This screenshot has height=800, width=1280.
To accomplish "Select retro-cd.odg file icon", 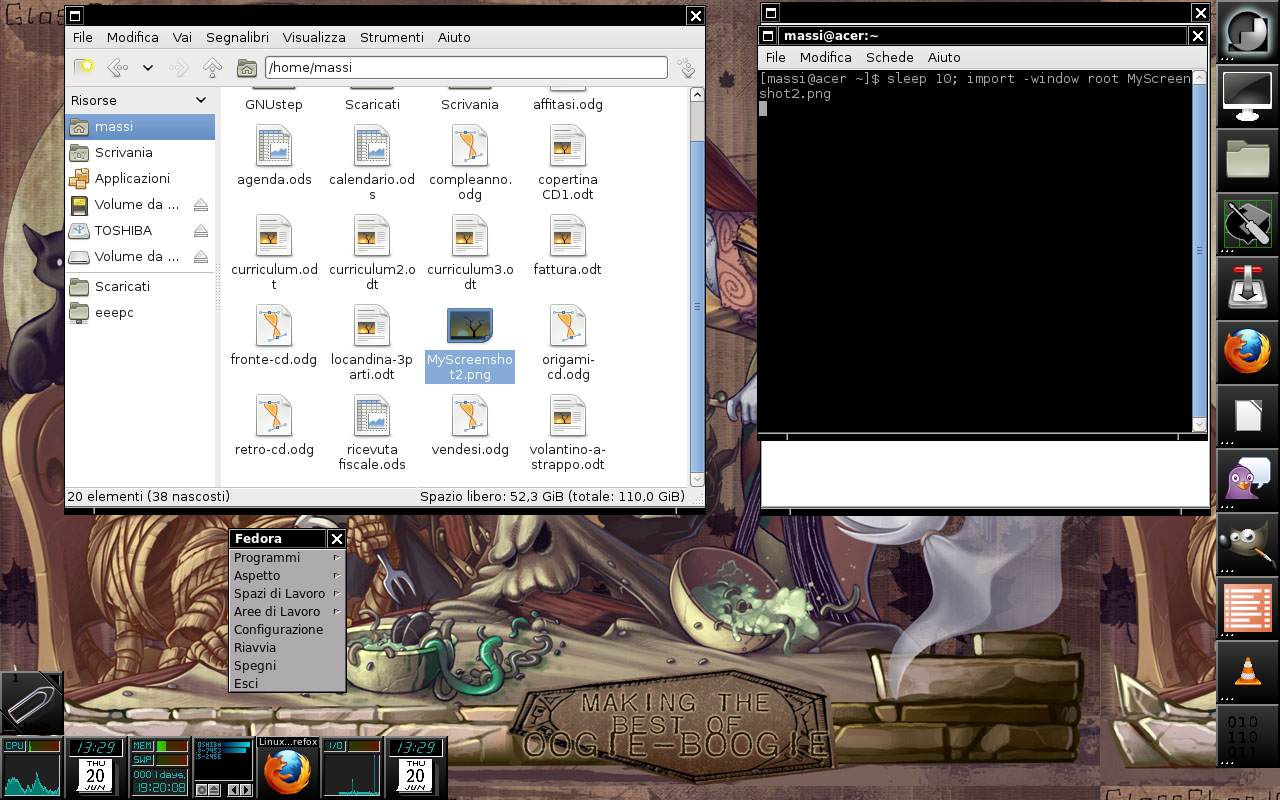I will click(x=274, y=416).
